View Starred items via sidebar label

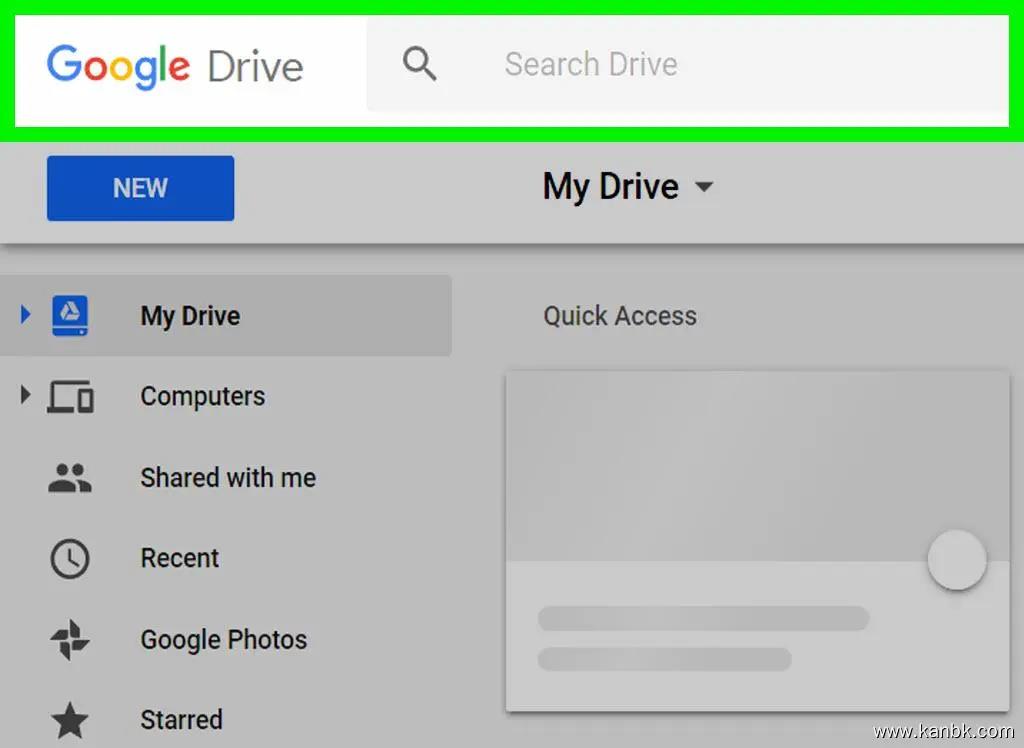[x=181, y=720]
